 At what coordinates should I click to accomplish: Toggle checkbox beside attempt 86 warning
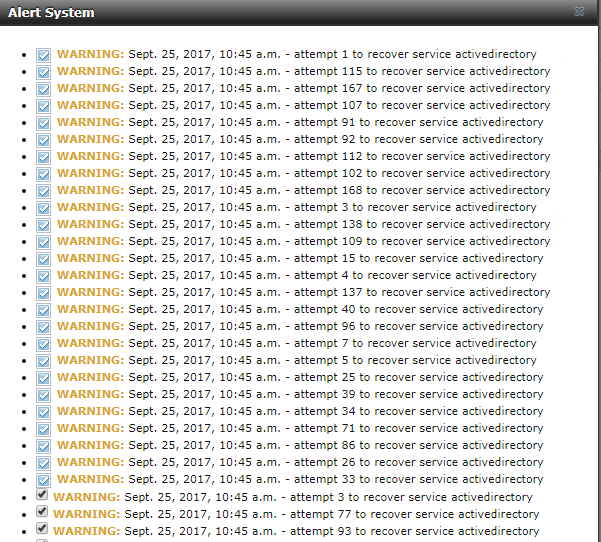click(43, 446)
